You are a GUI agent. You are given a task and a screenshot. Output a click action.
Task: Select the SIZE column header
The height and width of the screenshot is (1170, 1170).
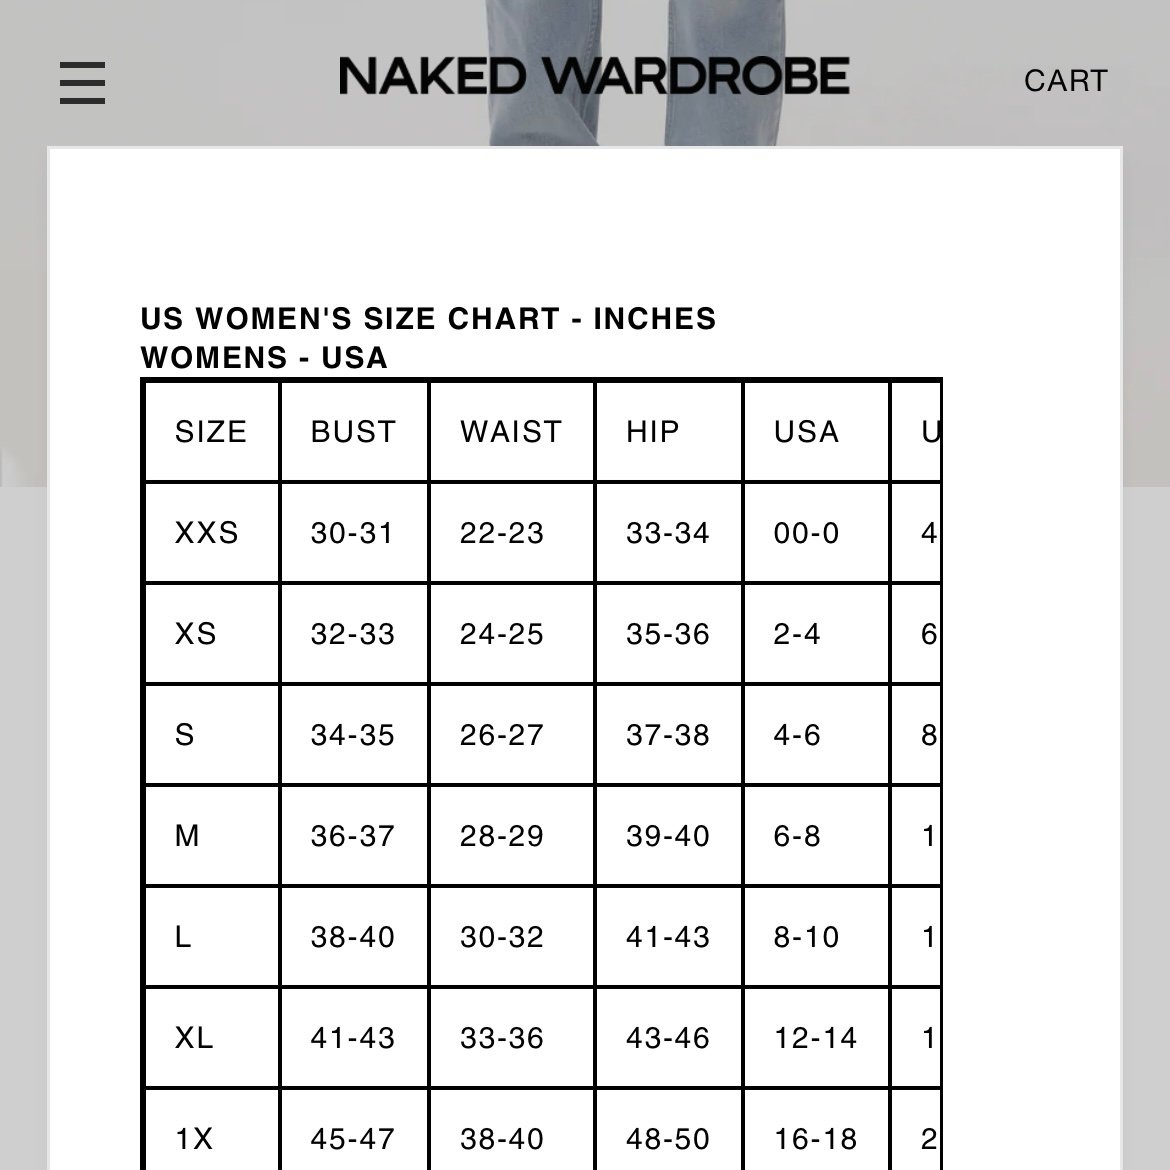click(x=211, y=431)
